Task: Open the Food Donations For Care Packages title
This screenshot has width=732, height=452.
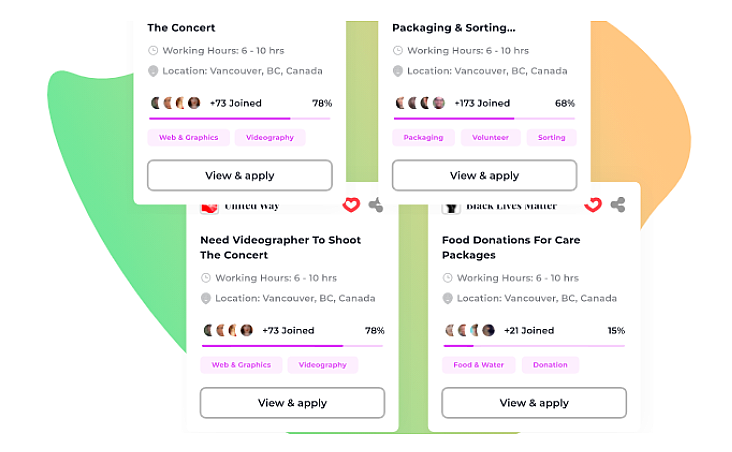Action: (x=511, y=247)
